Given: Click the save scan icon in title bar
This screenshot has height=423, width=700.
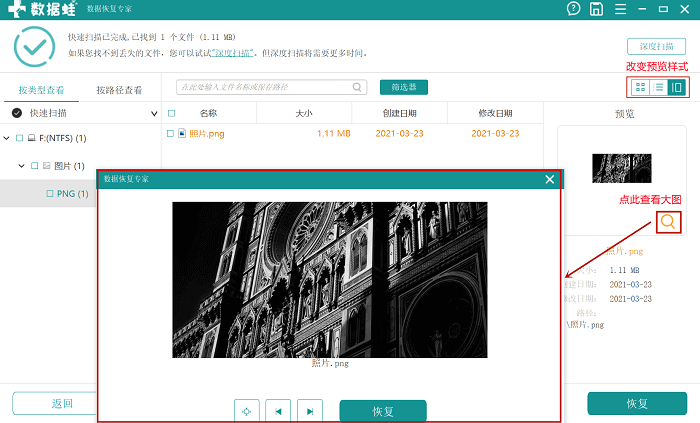Looking at the screenshot, I should point(596,9).
